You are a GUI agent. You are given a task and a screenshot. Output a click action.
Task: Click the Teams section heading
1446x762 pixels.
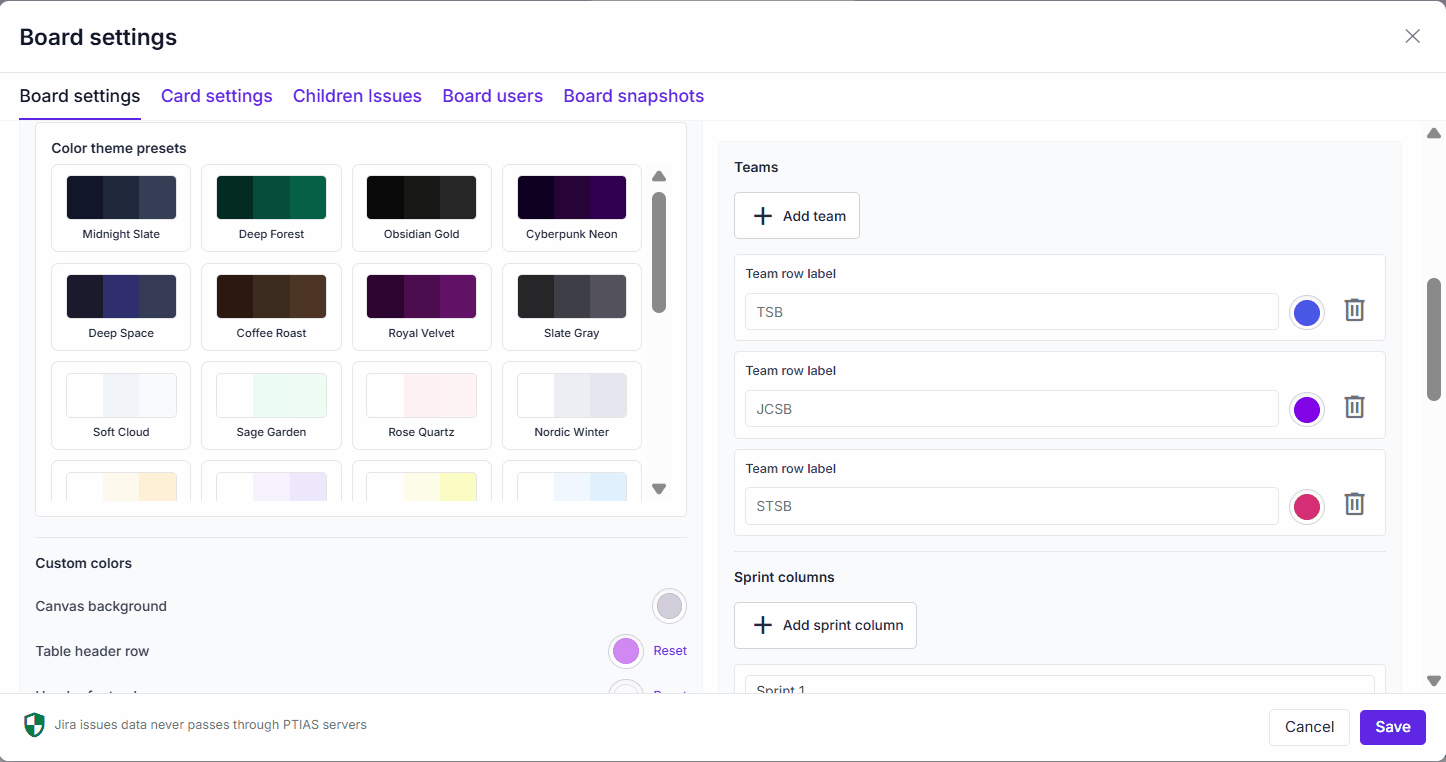click(756, 167)
